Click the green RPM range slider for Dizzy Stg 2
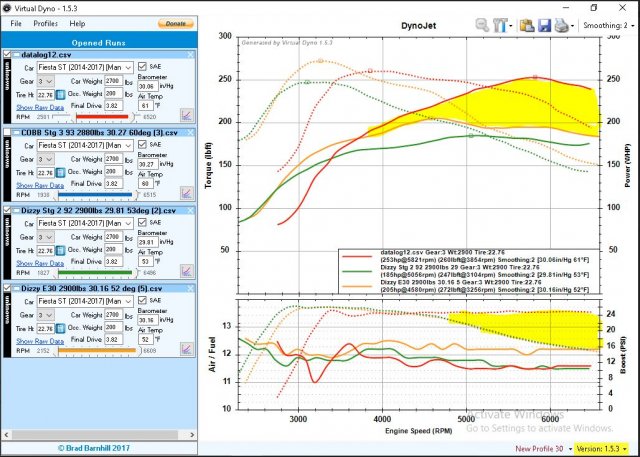This screenshot has width=640, height=457. click(x=95, y=273)
